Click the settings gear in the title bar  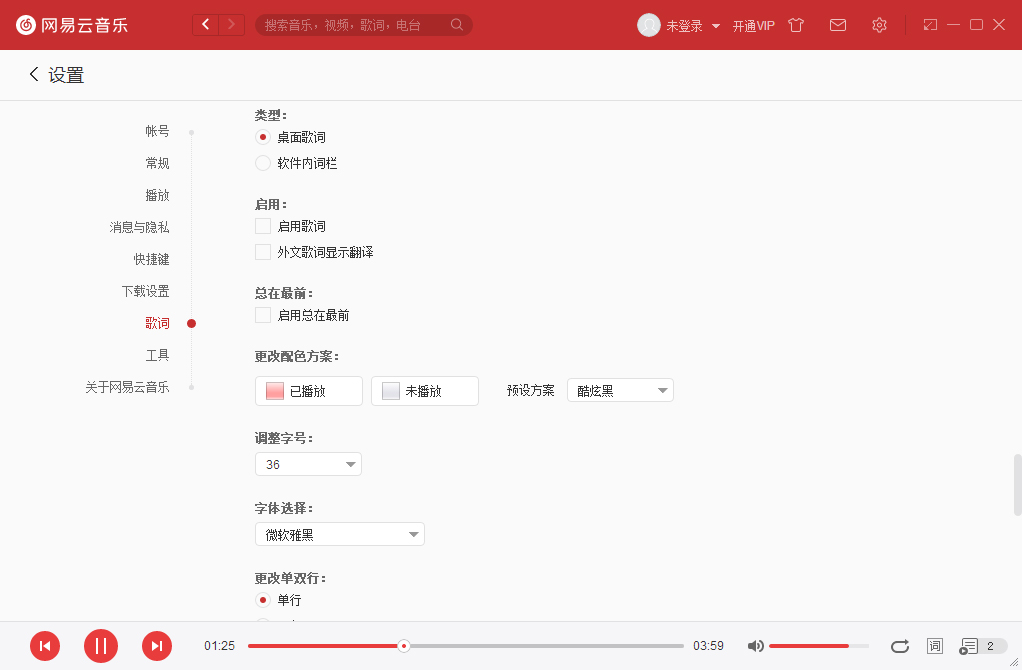click(879, 24)
